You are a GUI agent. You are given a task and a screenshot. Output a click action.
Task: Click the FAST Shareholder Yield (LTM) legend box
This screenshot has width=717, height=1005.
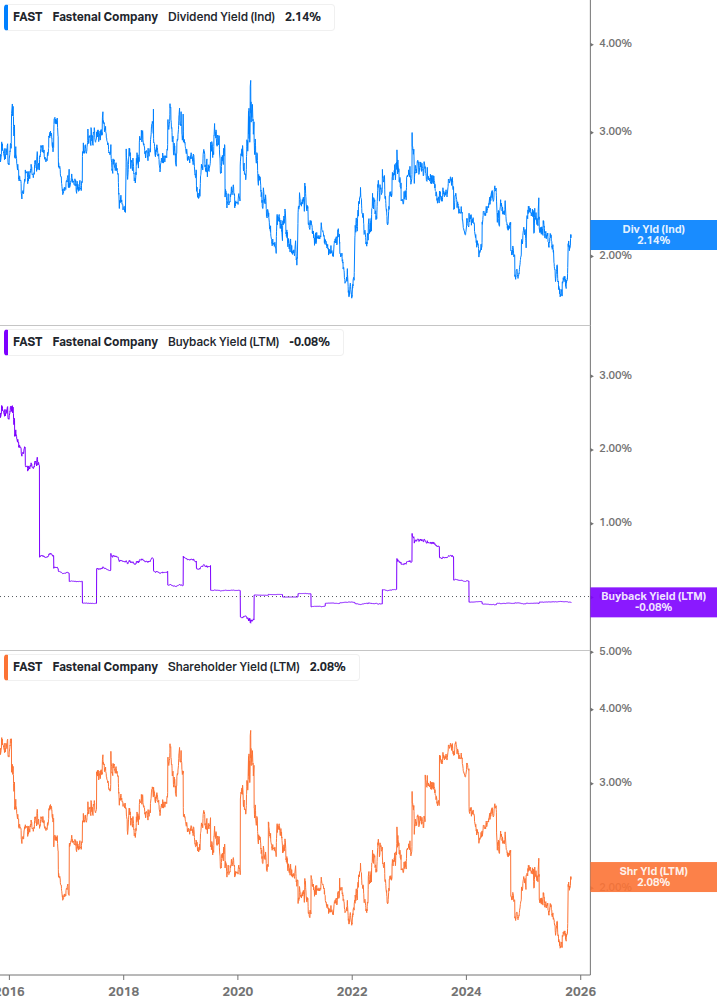pos(181,667)
